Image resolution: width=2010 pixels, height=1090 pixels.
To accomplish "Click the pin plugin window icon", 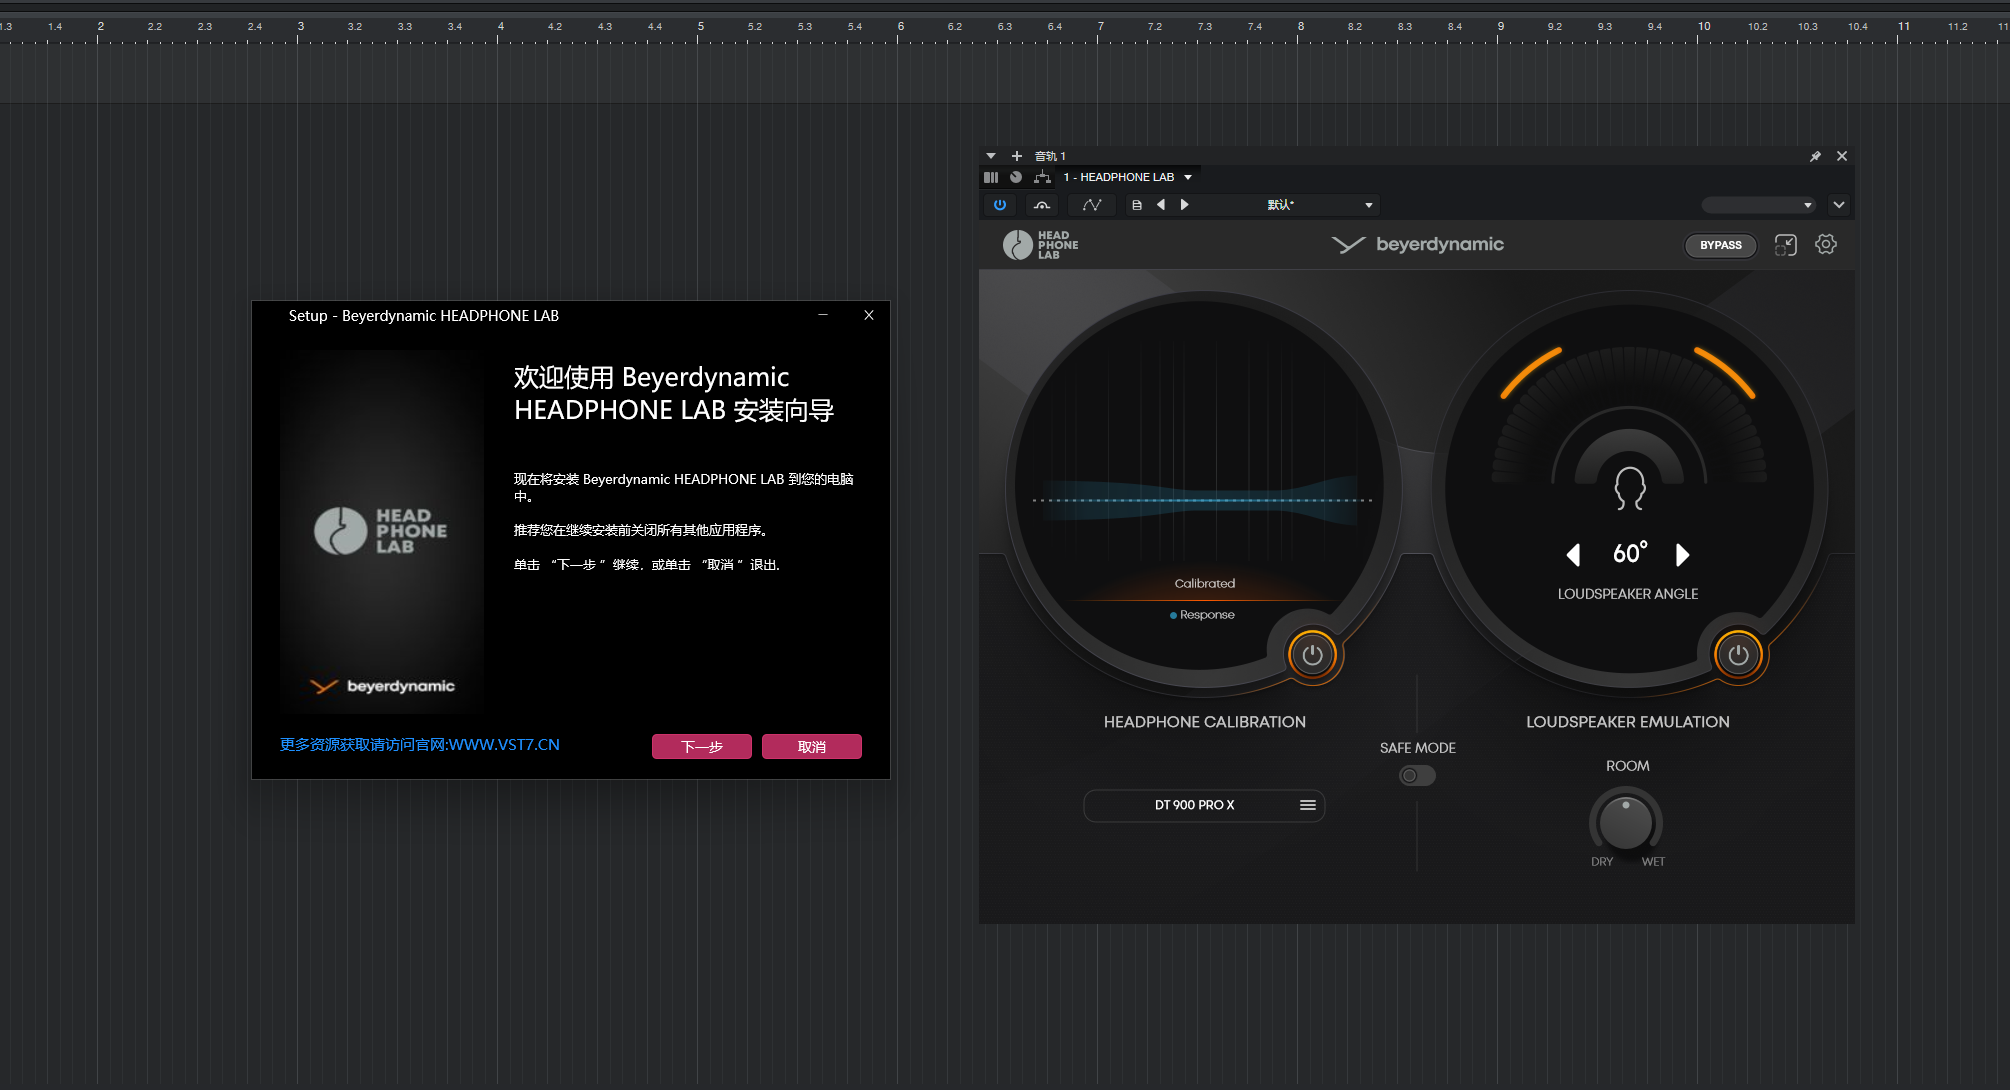I will click(1815, 156).
